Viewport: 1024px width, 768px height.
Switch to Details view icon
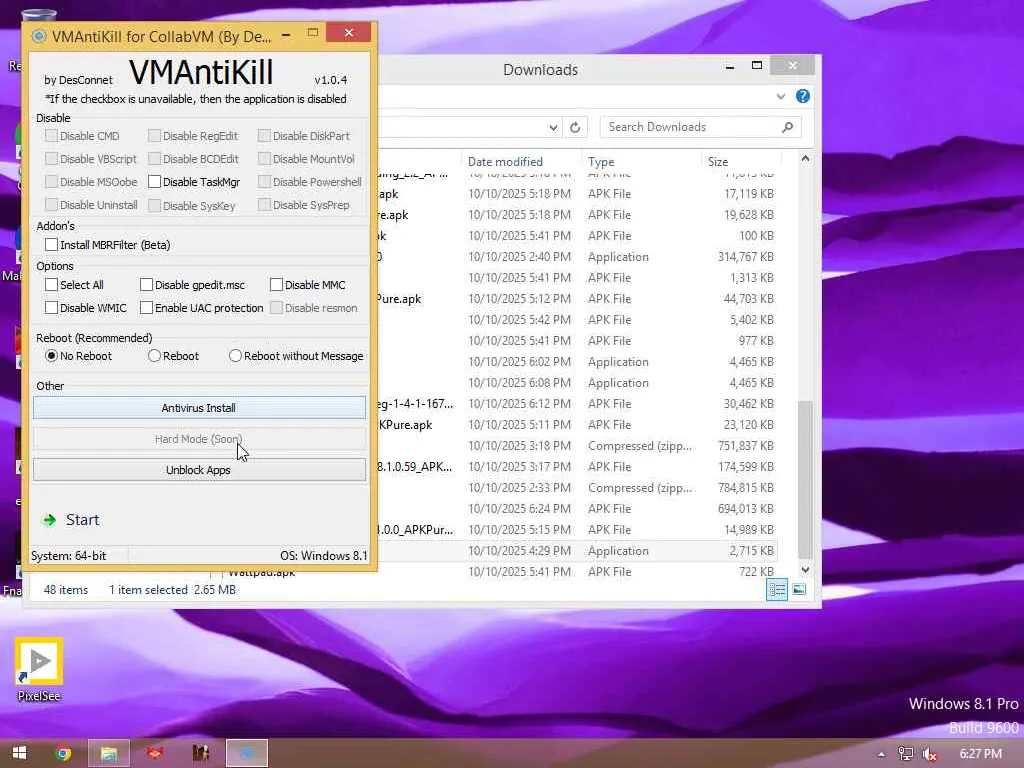click(776, 590)
